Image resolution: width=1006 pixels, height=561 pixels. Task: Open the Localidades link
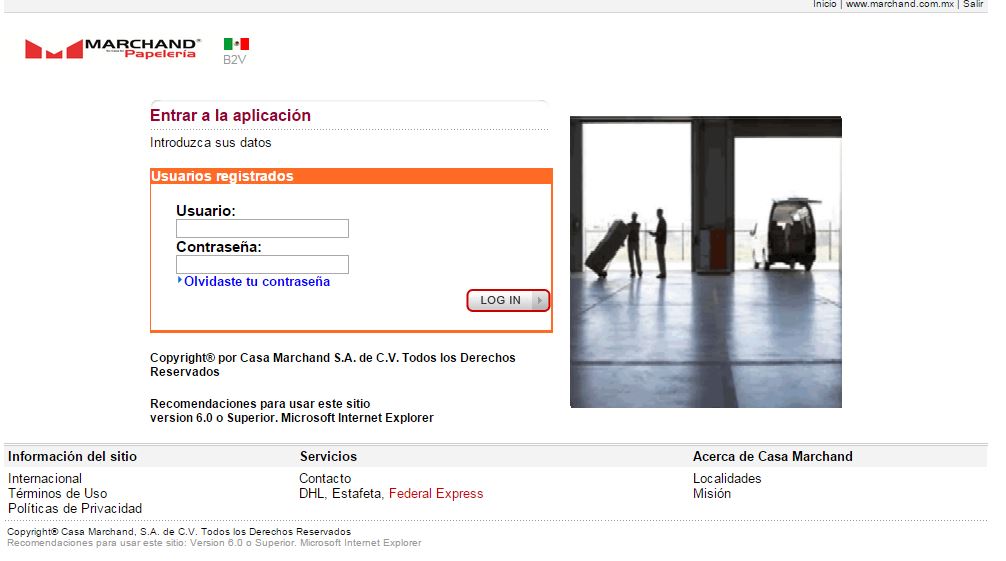727,478
